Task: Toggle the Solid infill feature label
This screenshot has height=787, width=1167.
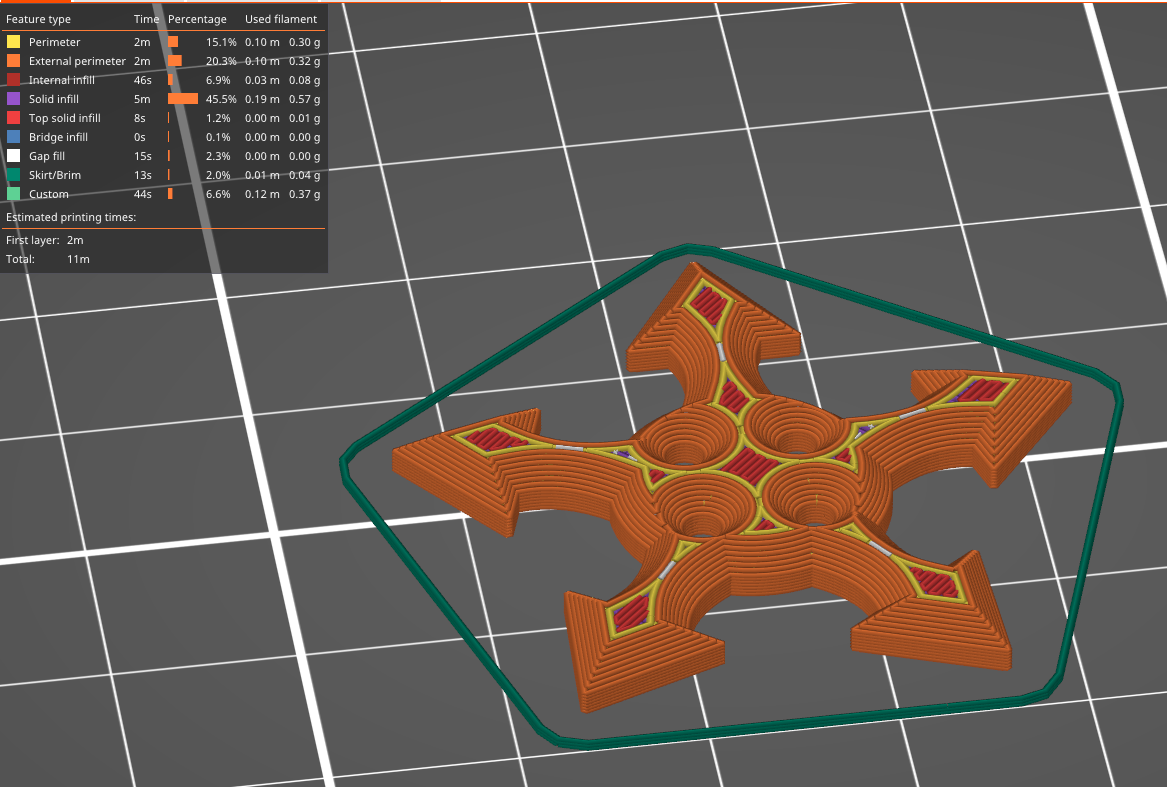Action: click(54, 99)
